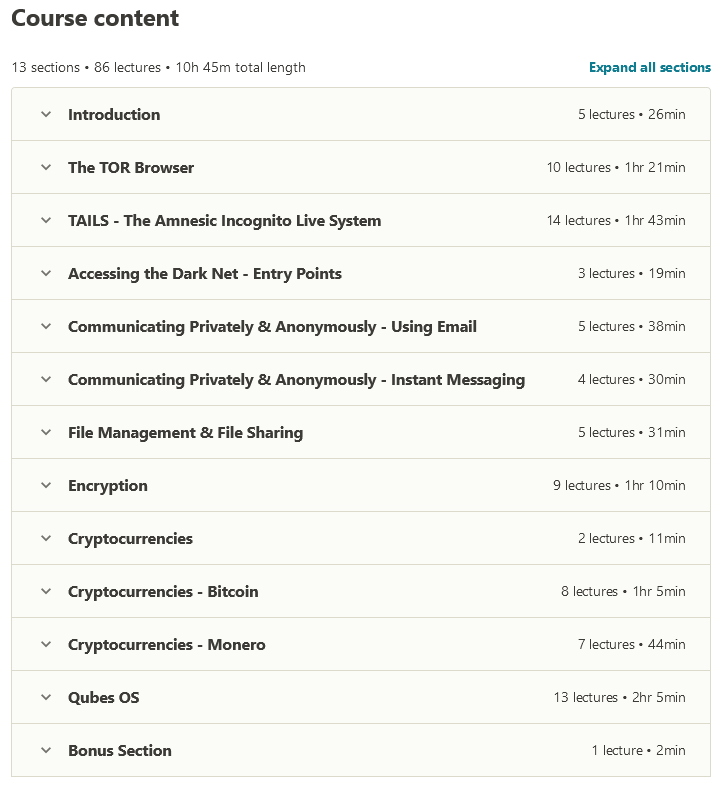Open TAILS - The Amnesic Incognito Live System
Image resolution: width=717 pixels, height=789 pixels.
(x=224, y=221)
